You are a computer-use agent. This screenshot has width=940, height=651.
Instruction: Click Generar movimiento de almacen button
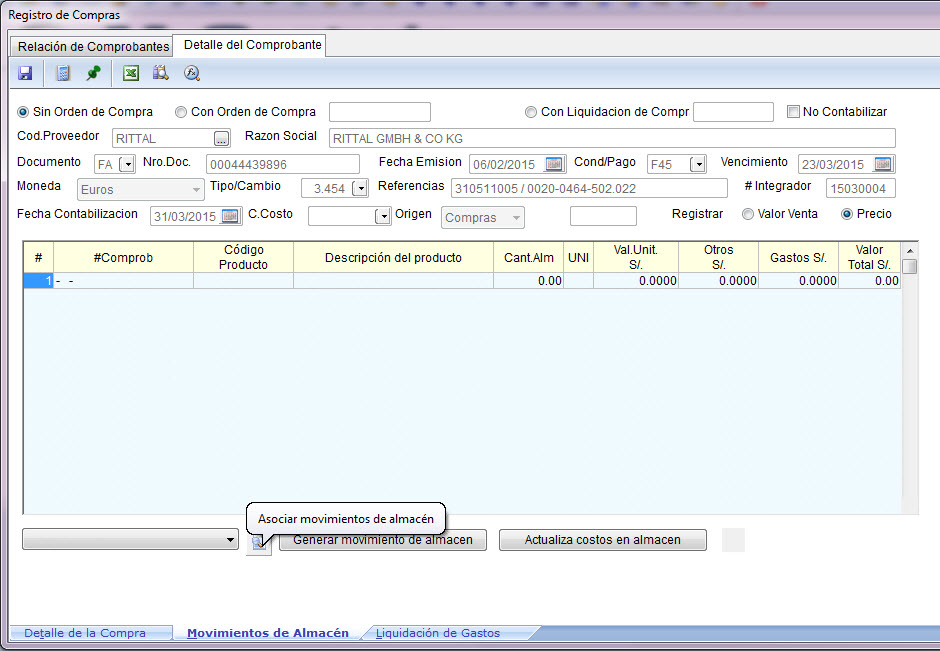click(x=382, y=540)
